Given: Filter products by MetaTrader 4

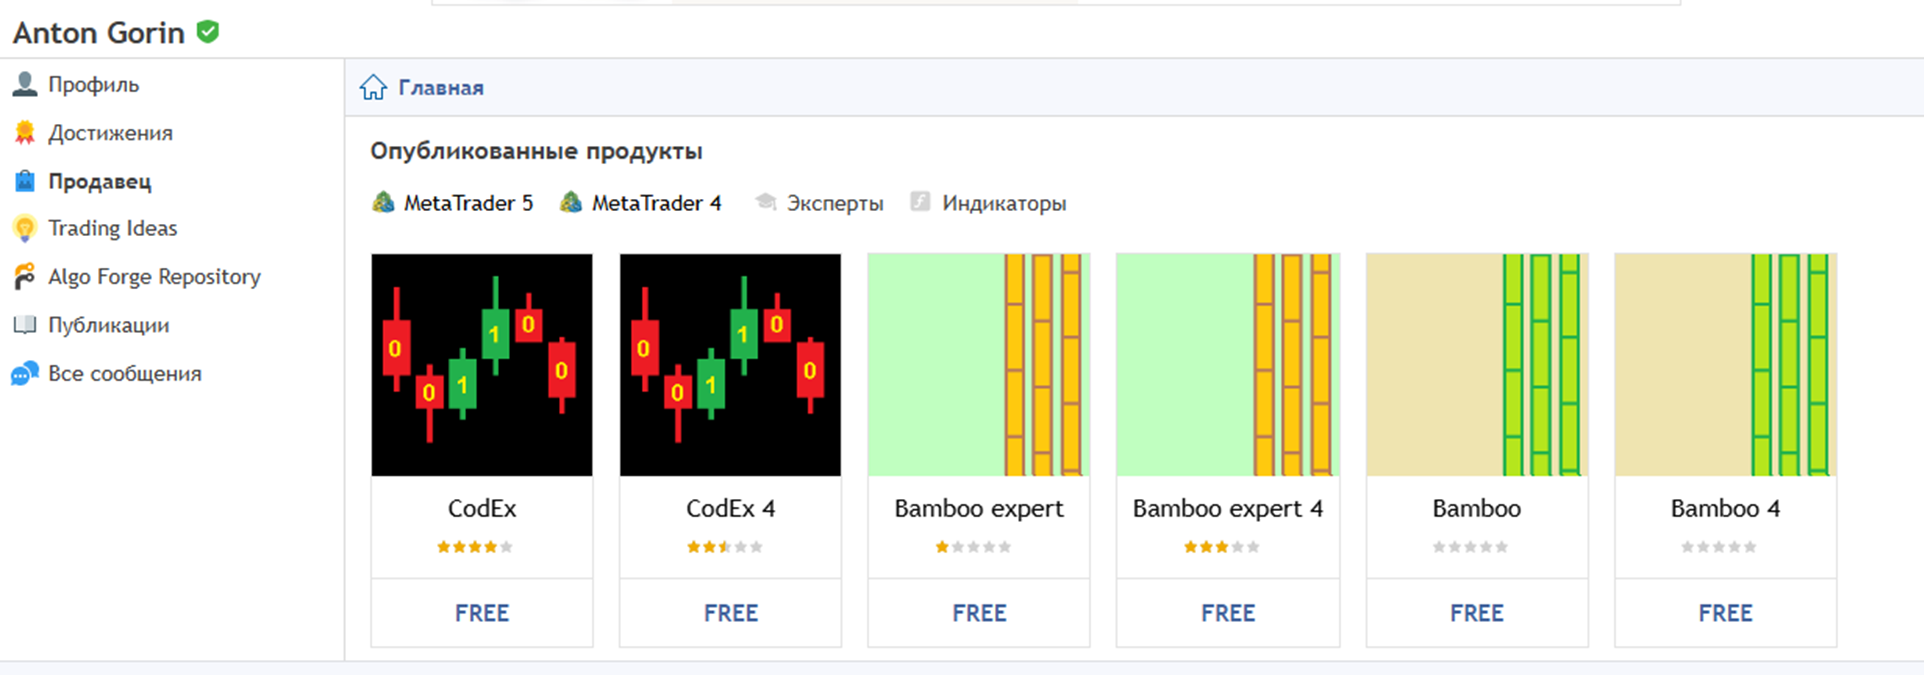Looking at the screenshot, I should pos(640,203).
